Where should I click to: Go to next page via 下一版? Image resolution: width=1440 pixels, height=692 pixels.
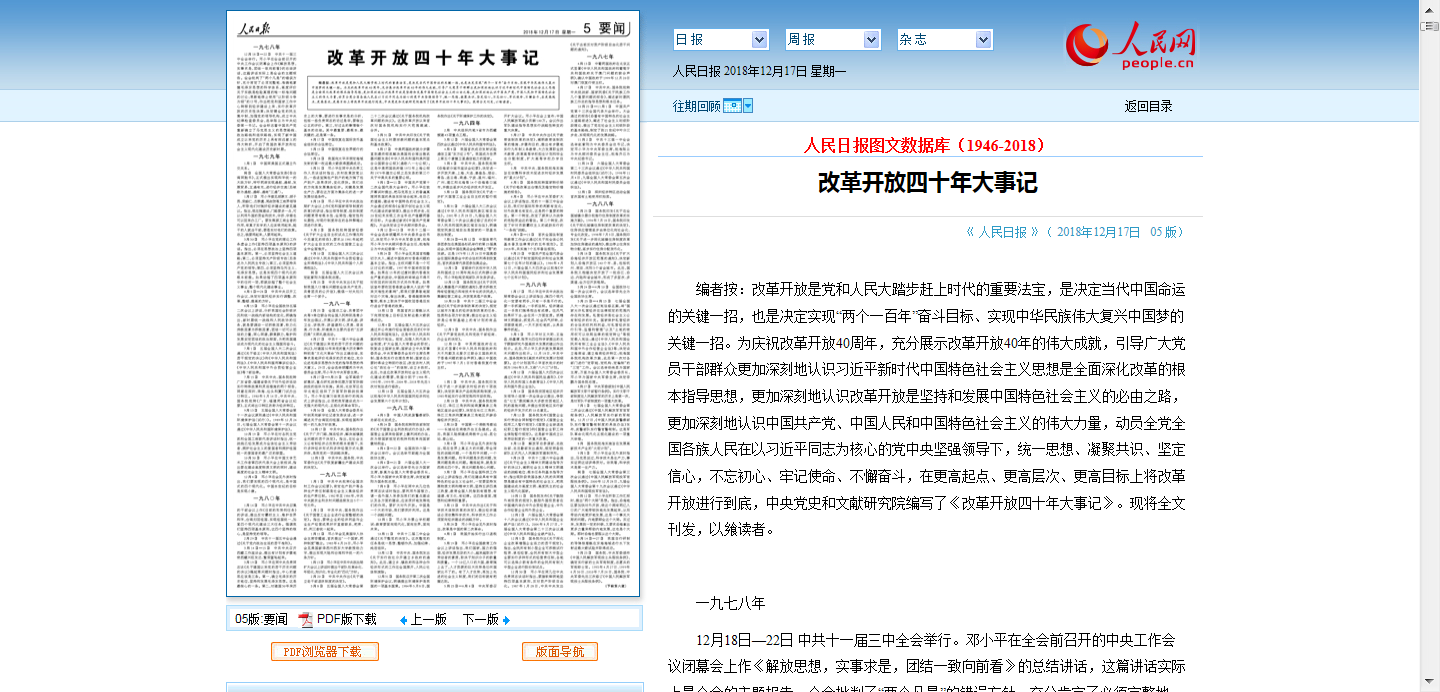click(x=480, y=620)
